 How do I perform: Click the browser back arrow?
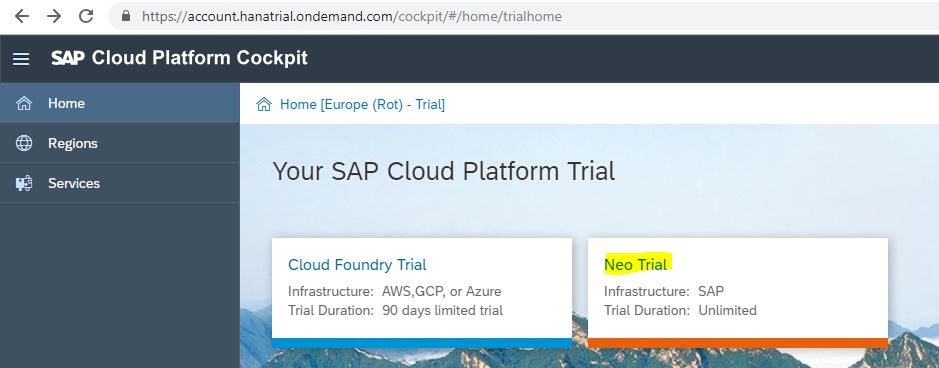click(22, 16)
